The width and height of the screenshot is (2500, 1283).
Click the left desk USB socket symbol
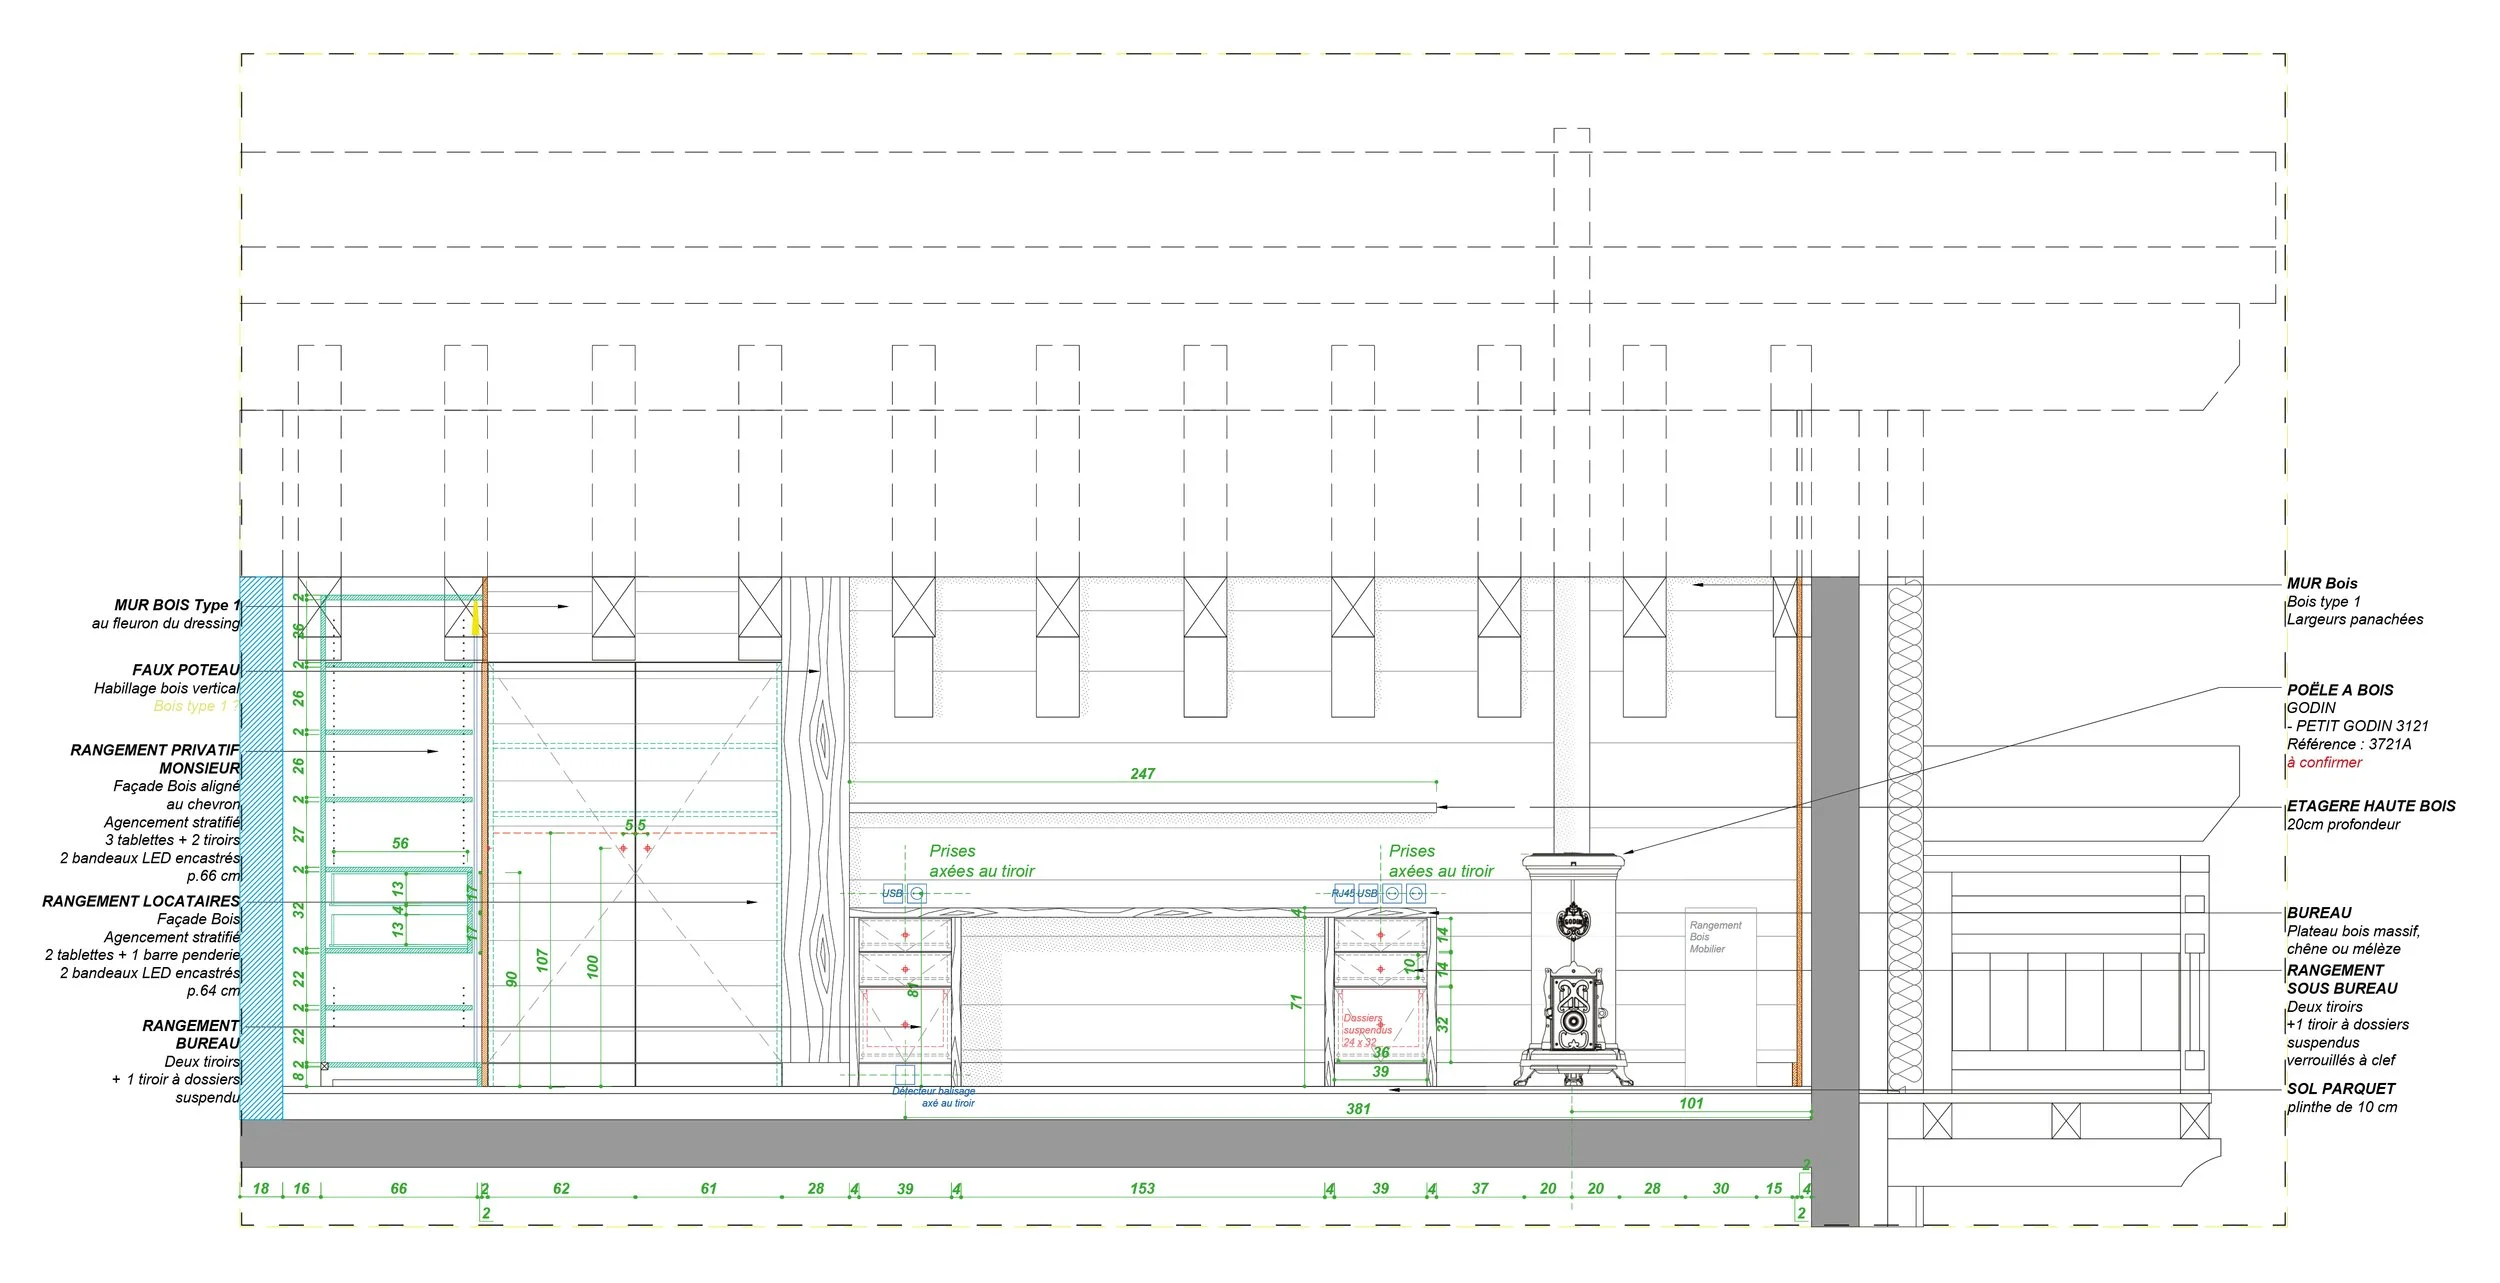[x=893, y=893]
